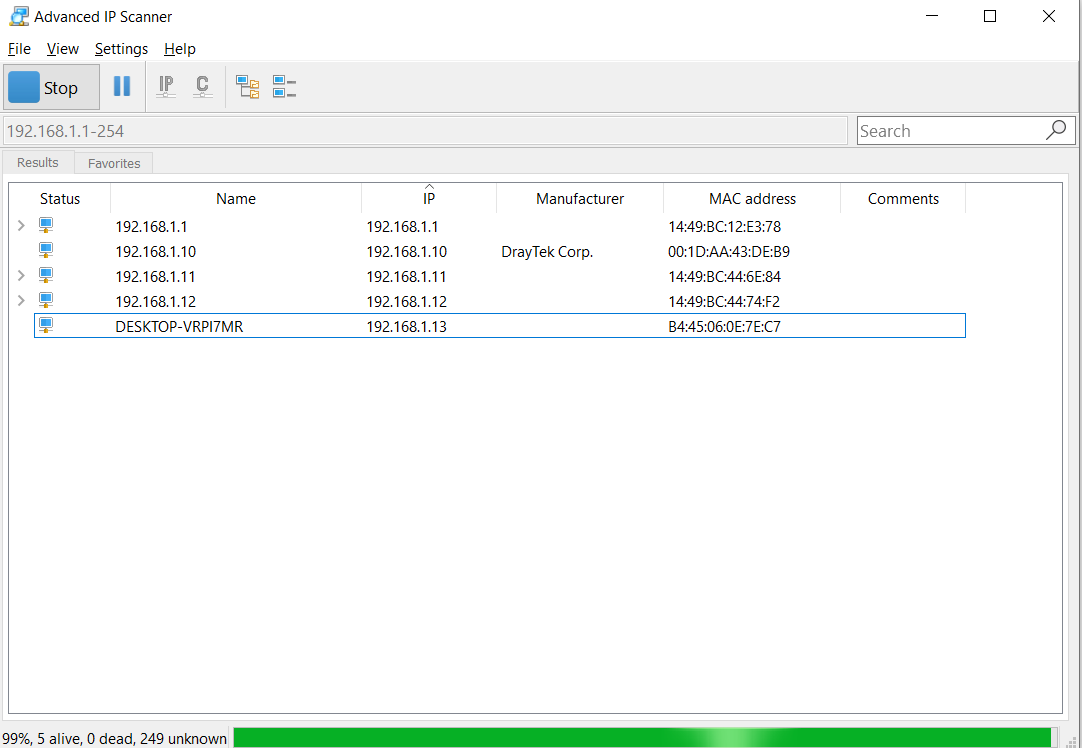Open the Settings menu
Screen dimensions: 1082x748
coord(121,49)
